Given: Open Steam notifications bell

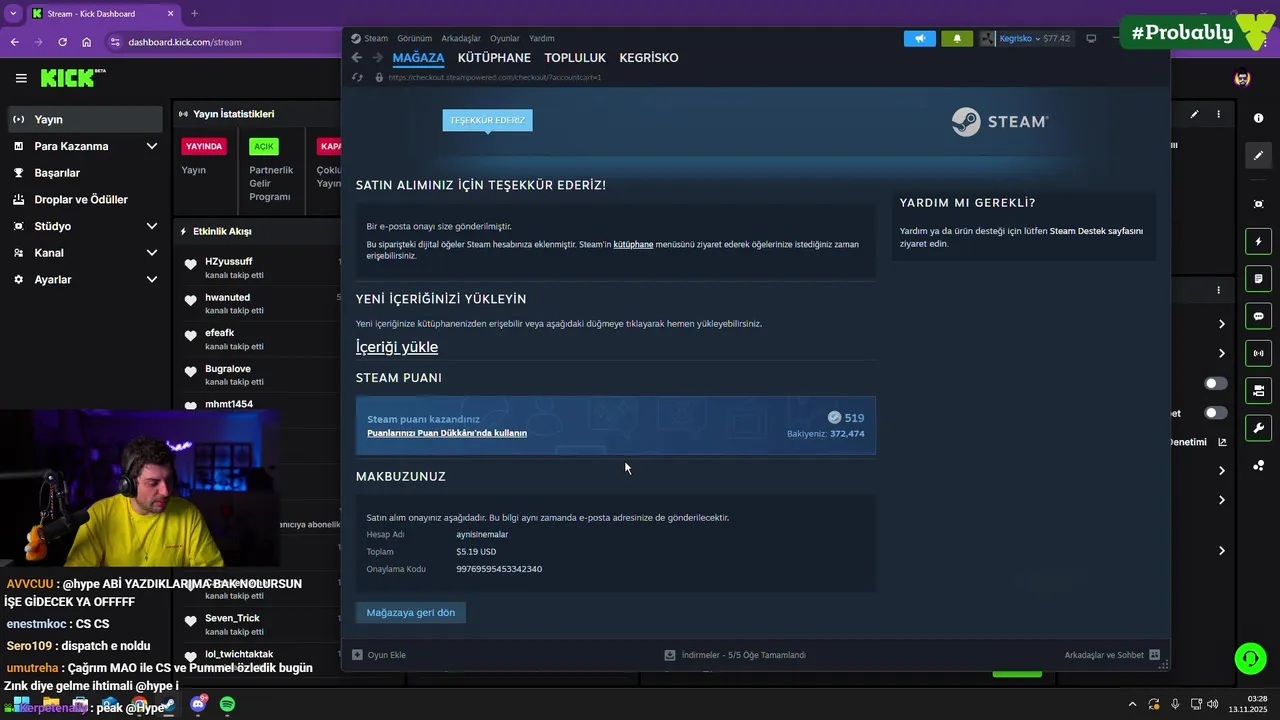Looking at the screenshot, I should coord(957,38).
